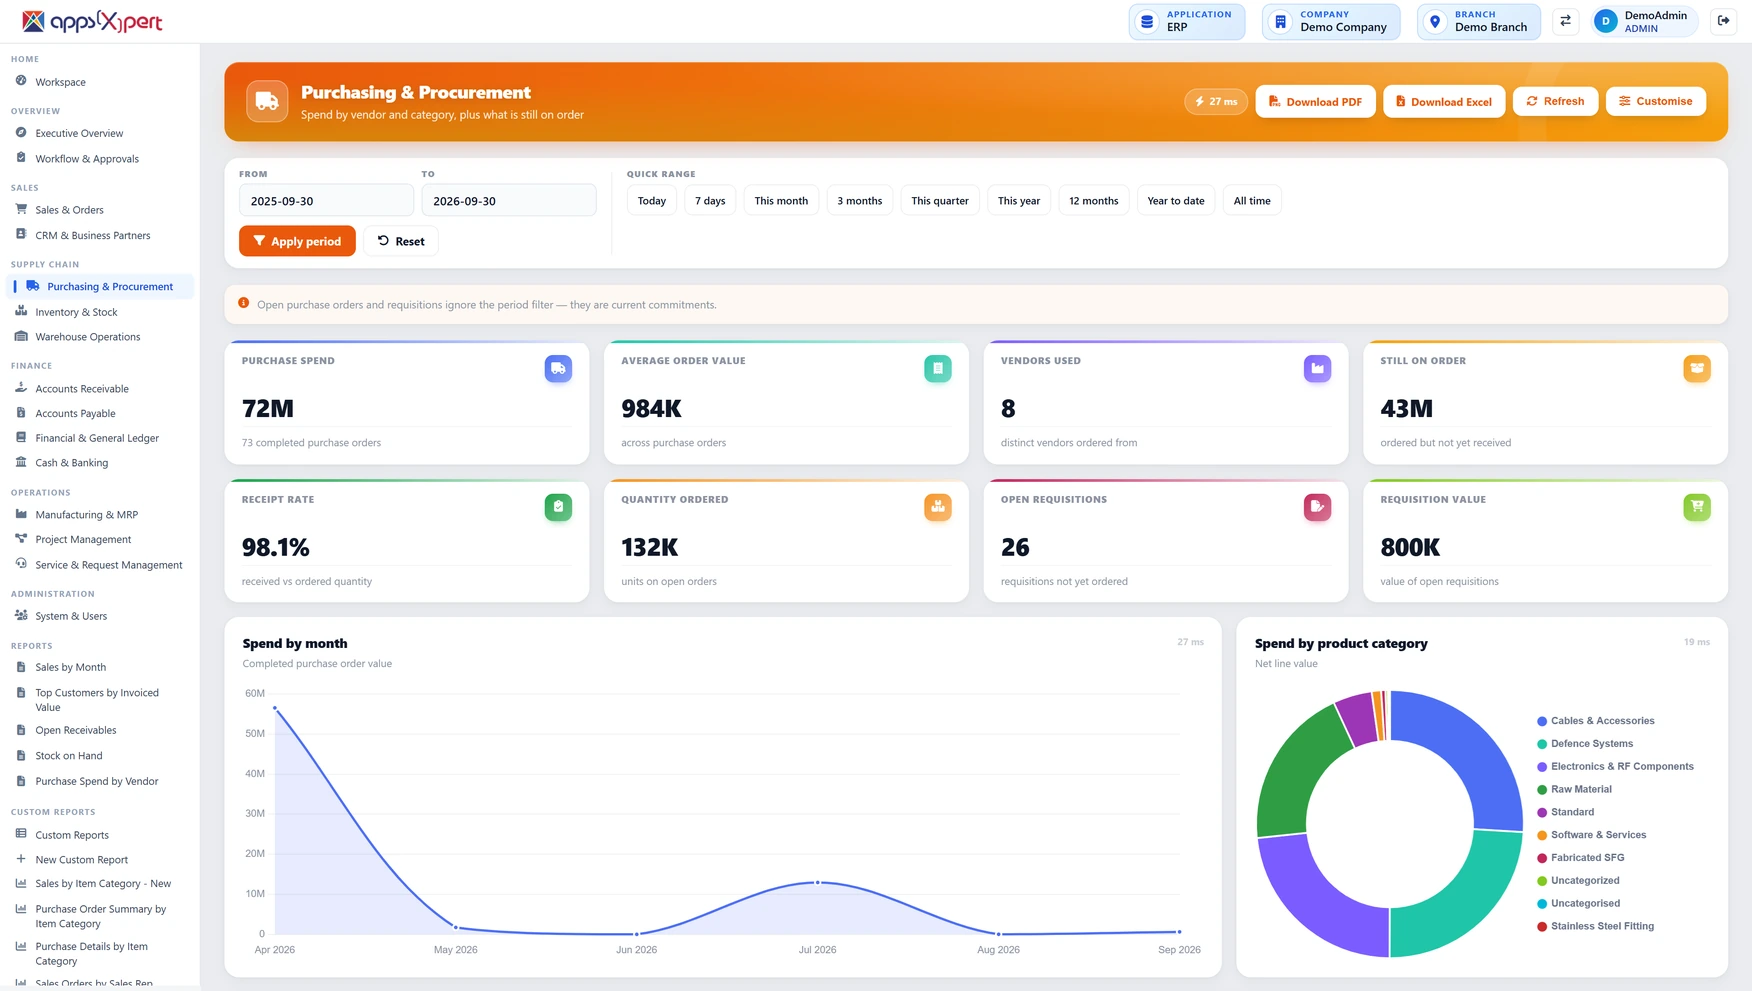This screenshot has height=991, width=1752.
Task: Click the Warehouse Operations sidebar icon
Action: 21,336
